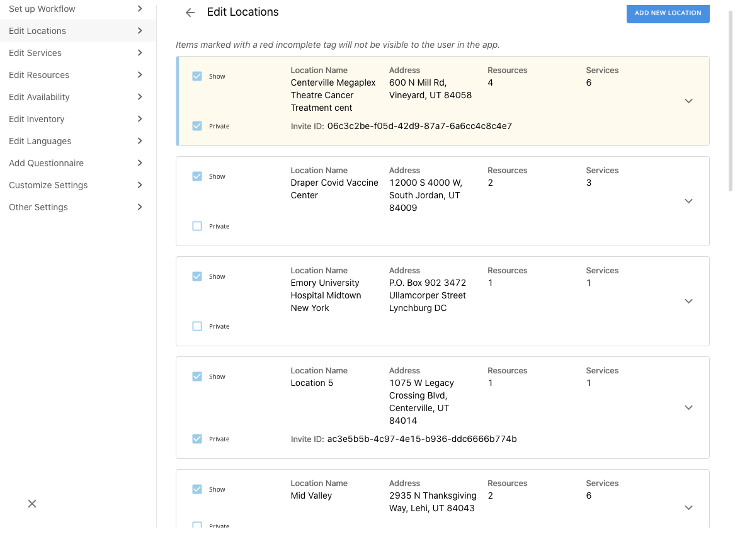This screenshot has width=741, height=533.
Task: Uncheck Private for Centerville Megaplex Theatre location
Action: point(197,126)
